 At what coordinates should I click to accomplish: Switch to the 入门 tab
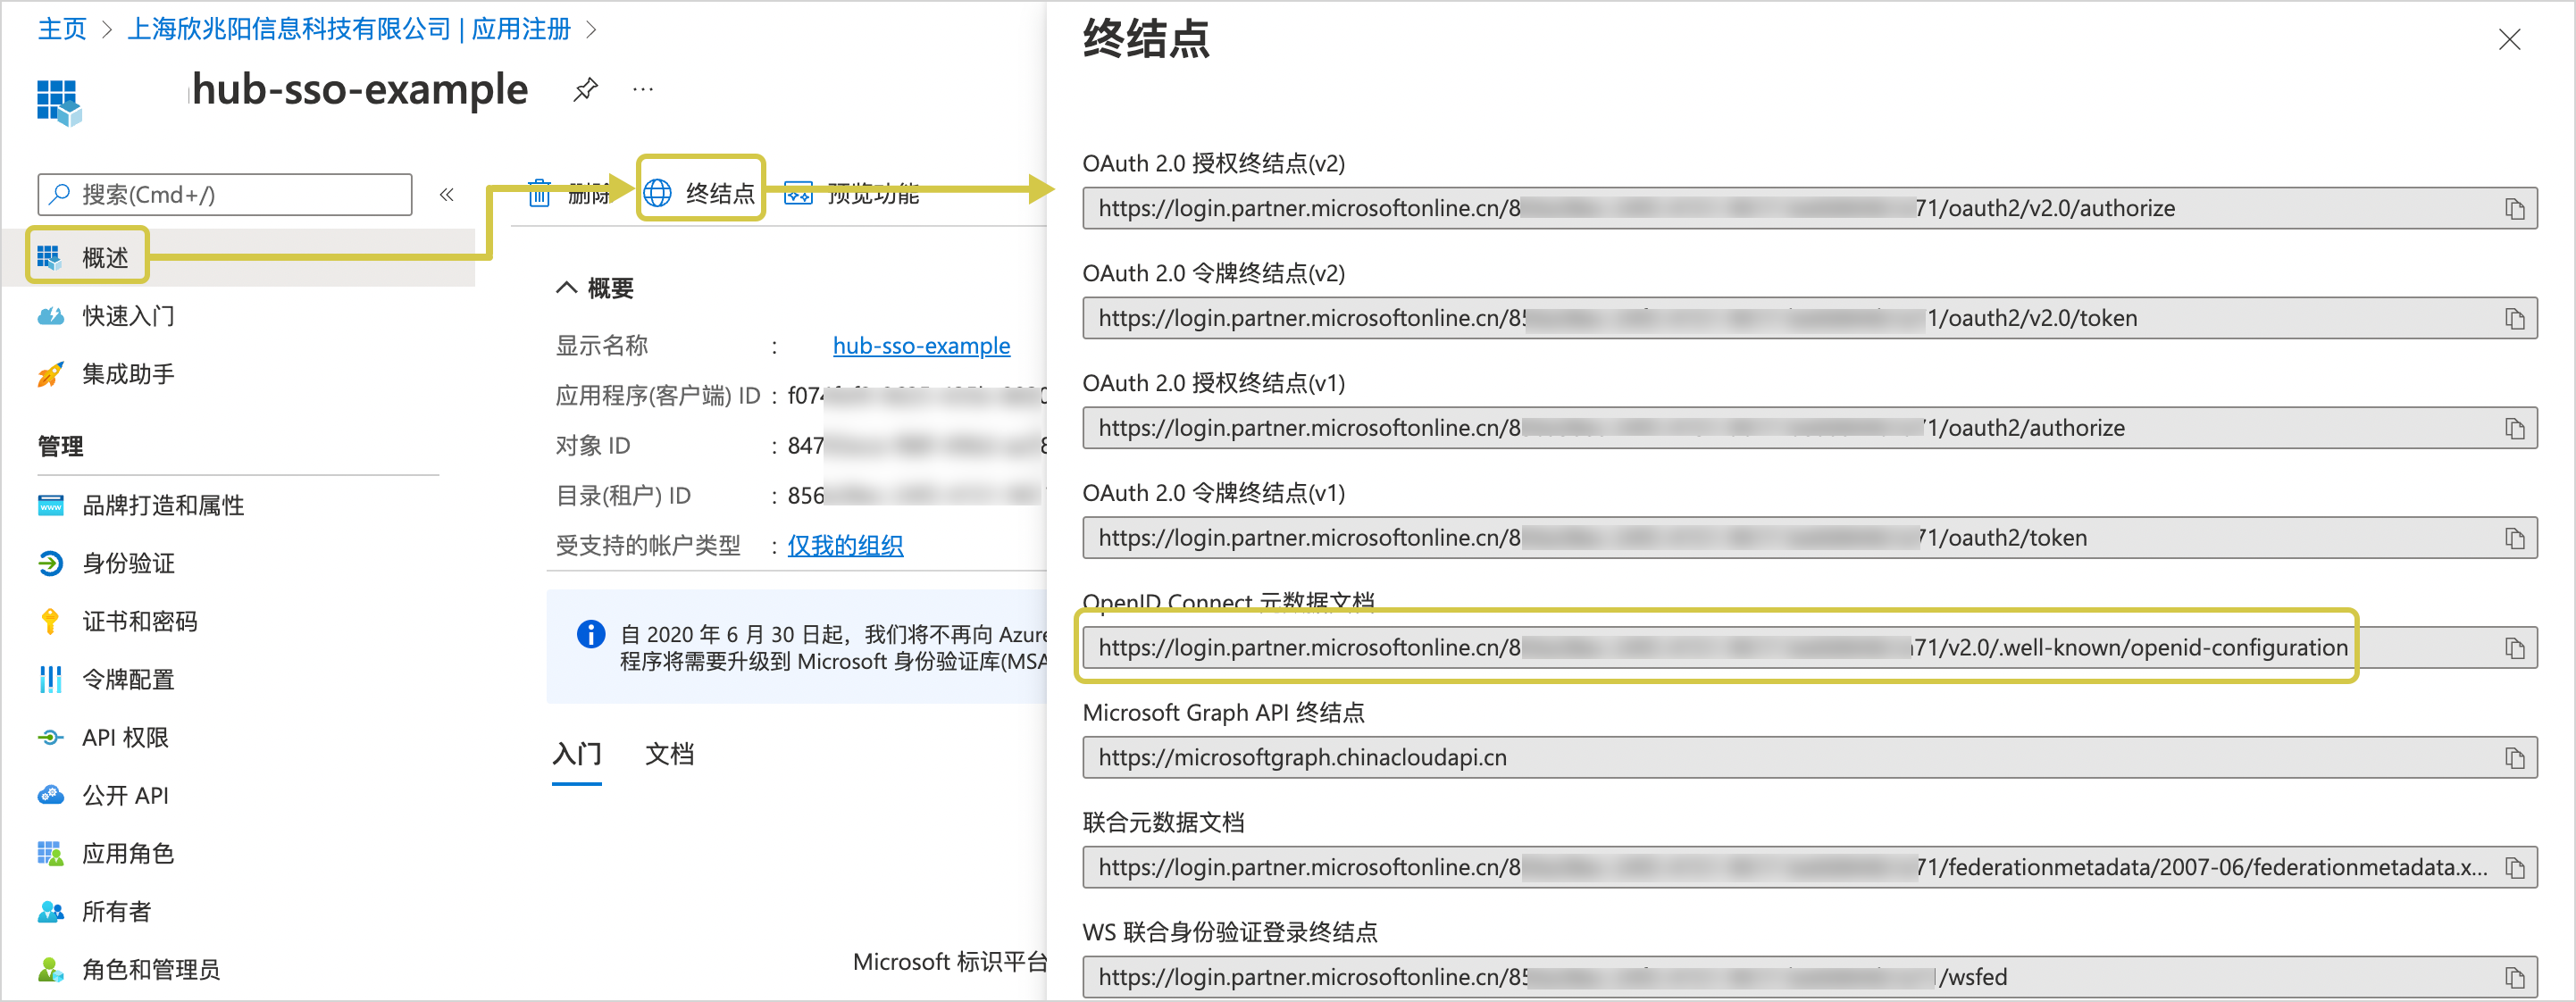coord(577,754)
